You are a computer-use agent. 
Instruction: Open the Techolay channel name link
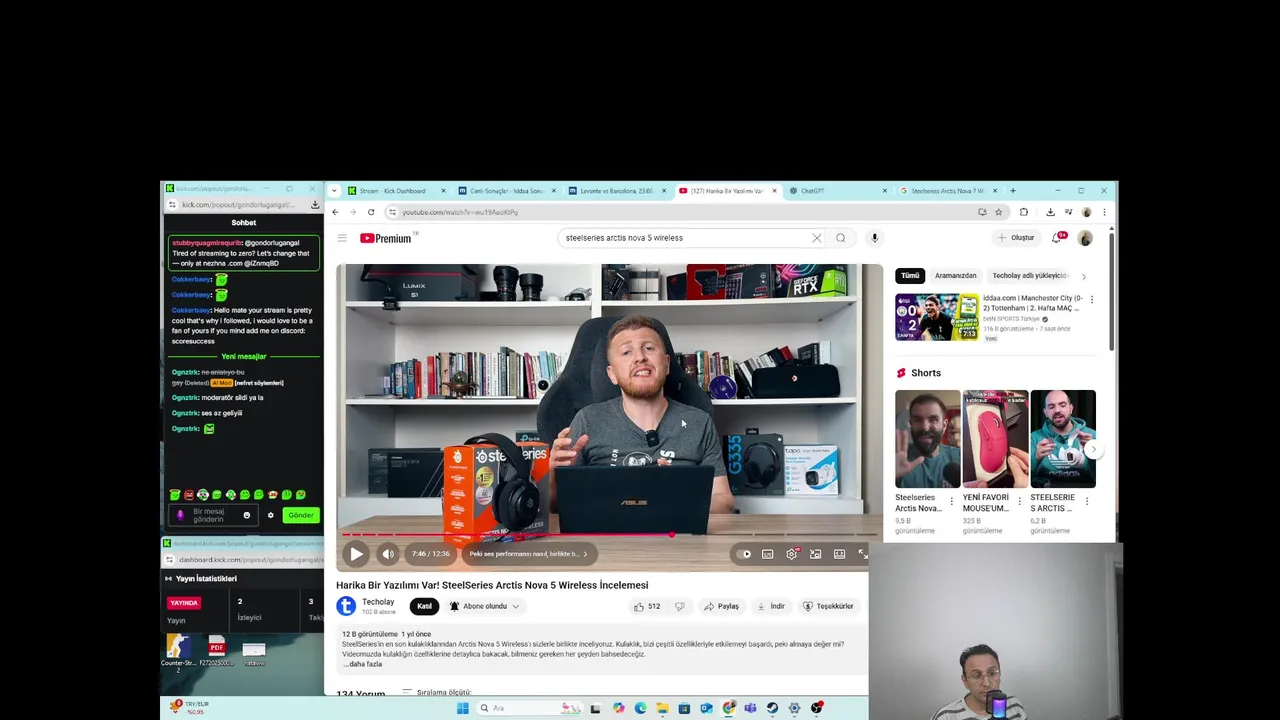(378, 602)
